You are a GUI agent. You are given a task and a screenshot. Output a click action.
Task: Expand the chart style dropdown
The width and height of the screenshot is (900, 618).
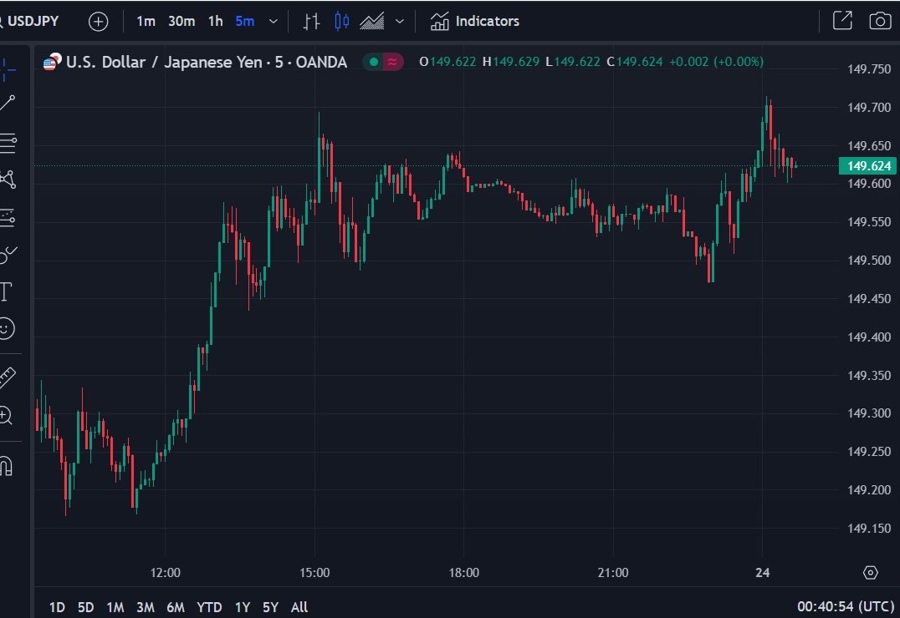[x=399, y=21]
